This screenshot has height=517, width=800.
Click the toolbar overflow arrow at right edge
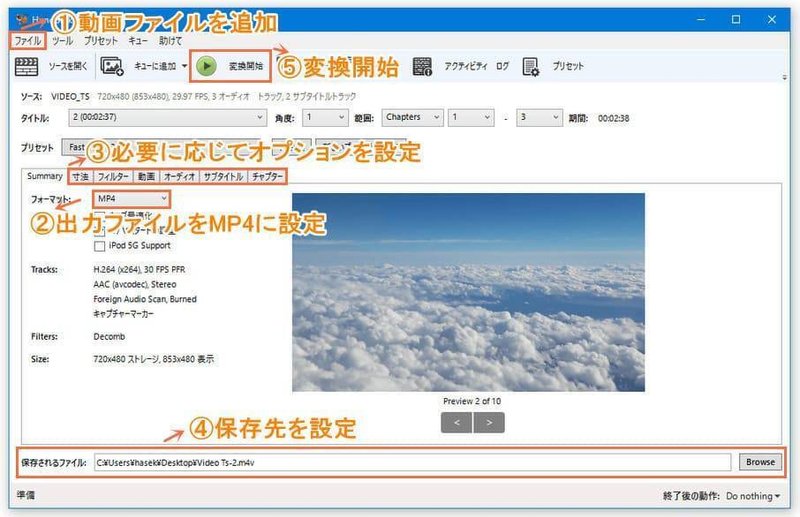(785, 78)
